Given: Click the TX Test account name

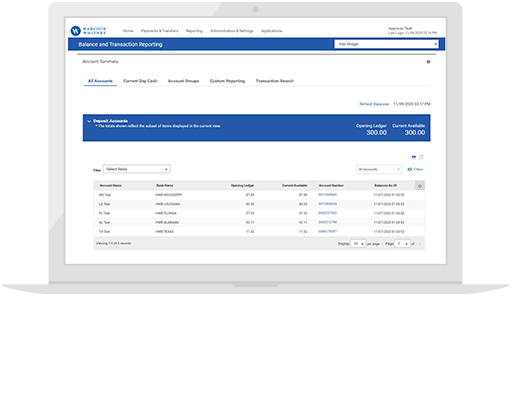Looking at the screenshot, I should pyautogui.click(x=104, y=231).
